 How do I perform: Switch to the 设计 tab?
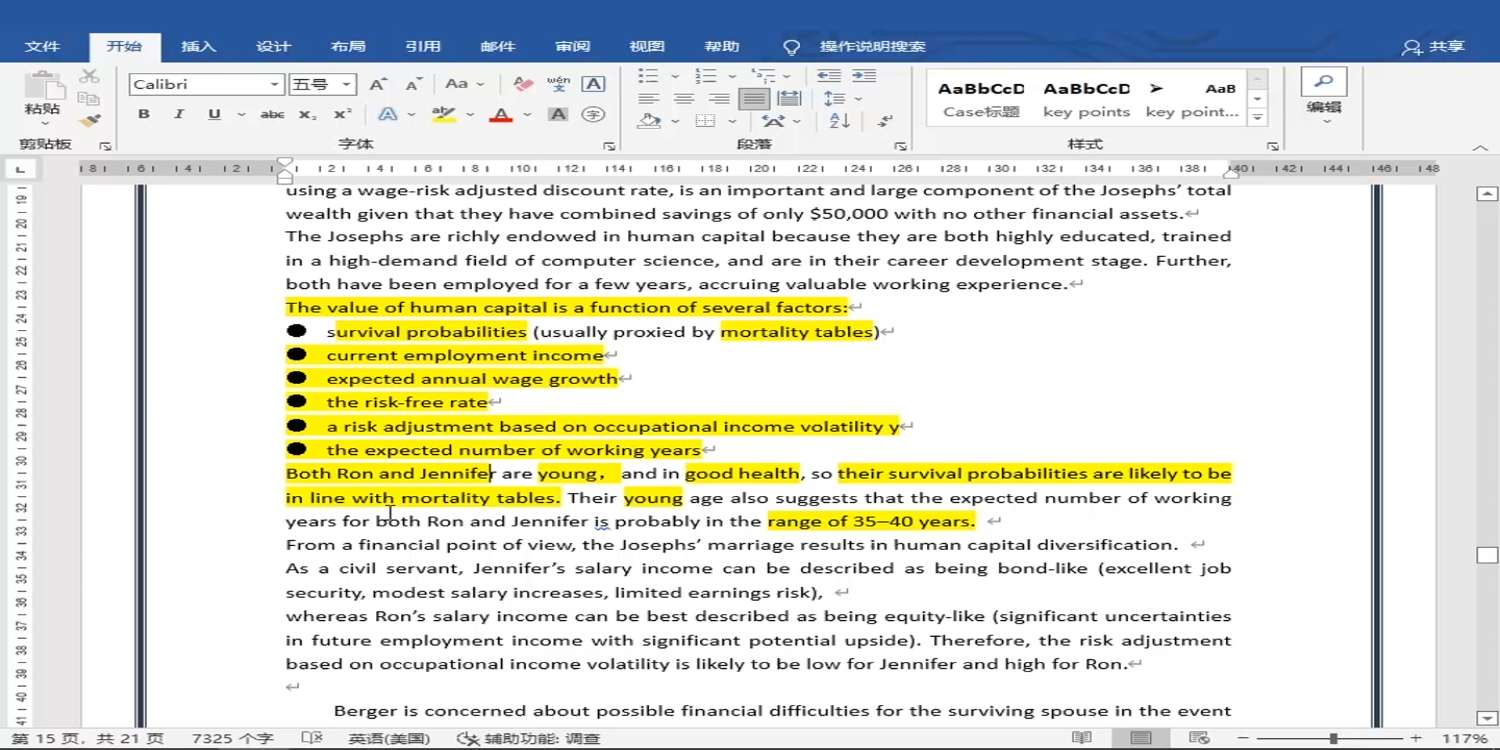pyautogui.click(x=273, y=46)
